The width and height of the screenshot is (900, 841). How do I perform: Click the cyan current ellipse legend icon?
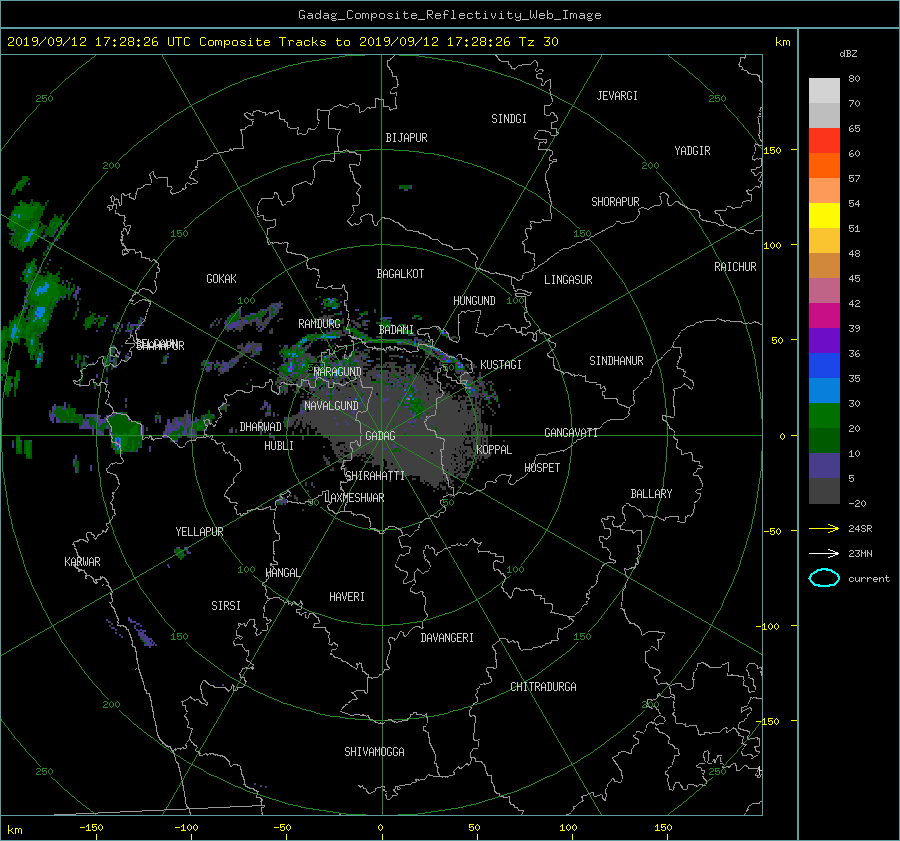click(x=824, y=578)
